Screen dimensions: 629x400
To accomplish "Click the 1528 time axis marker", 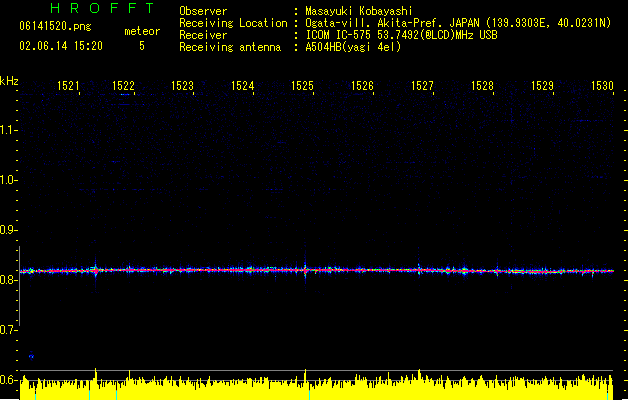I will click(x=483, y=86).
